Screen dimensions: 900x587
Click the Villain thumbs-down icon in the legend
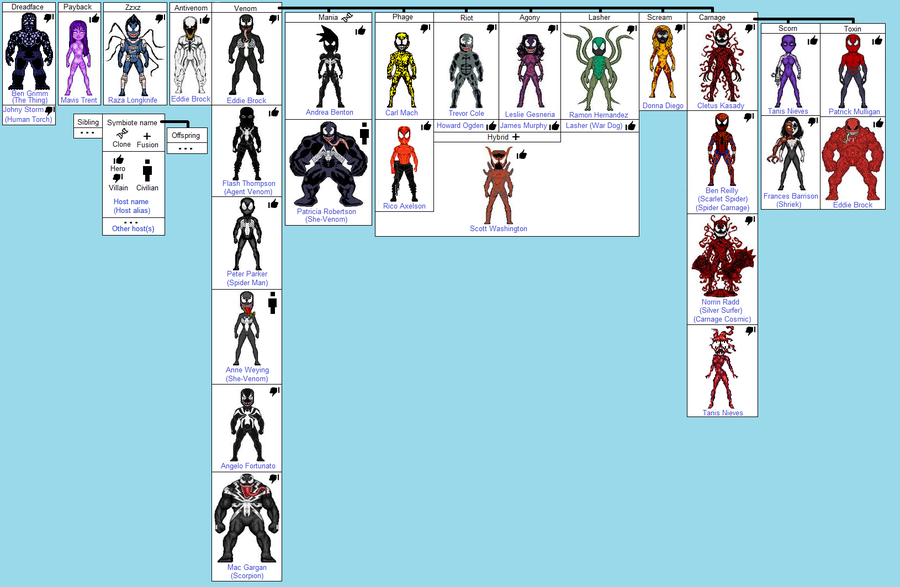(x=118, y=178)
